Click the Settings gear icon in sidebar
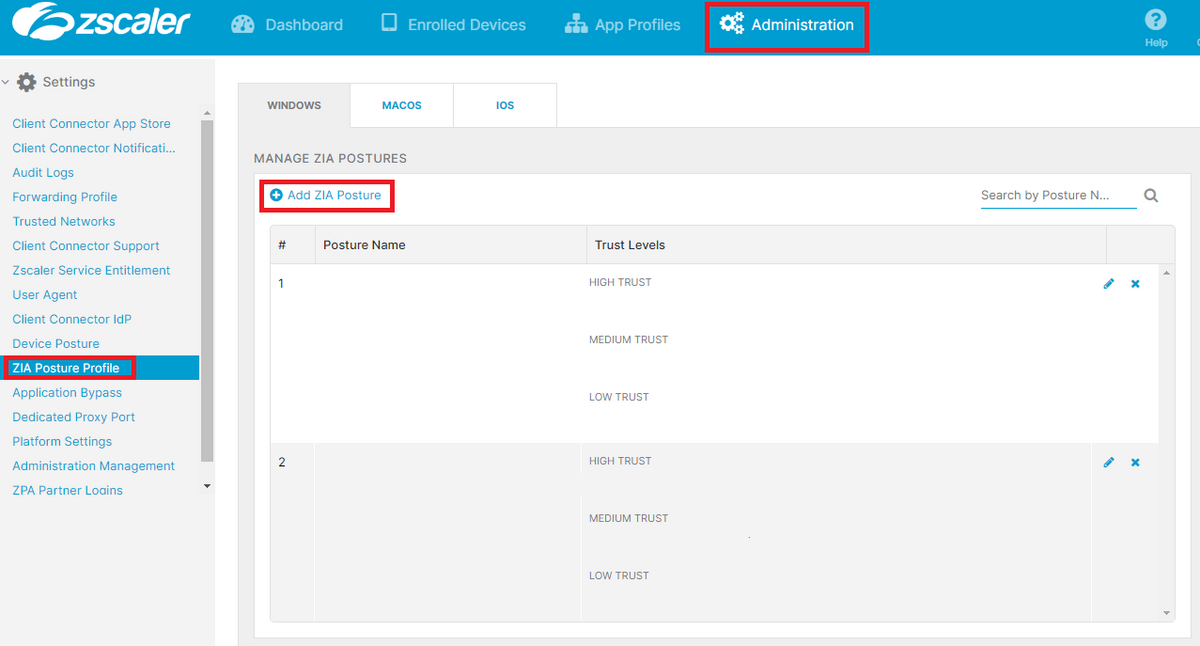The width and height of the screenshot is (1200, 646). point(27,82)
